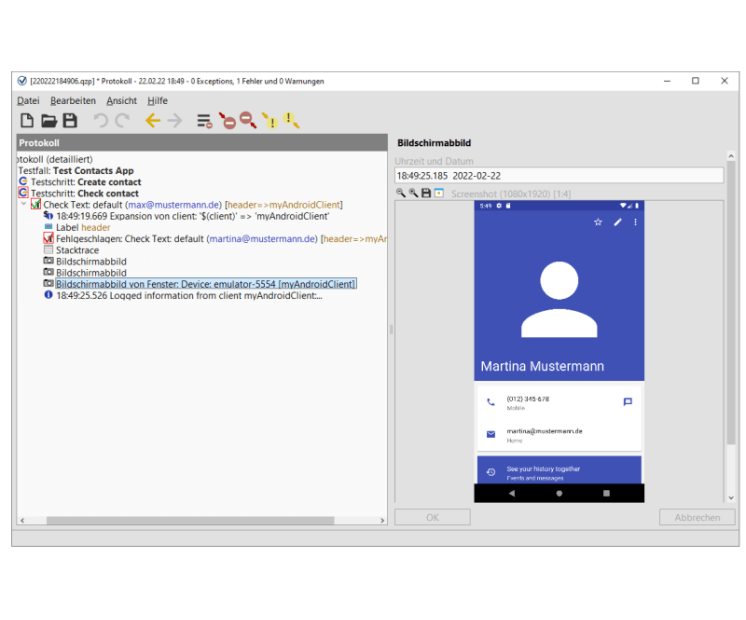The height and width of the screenshot is (620, 746).
Task: Select the Stacktrace tree entry
Action: (77, 250)
